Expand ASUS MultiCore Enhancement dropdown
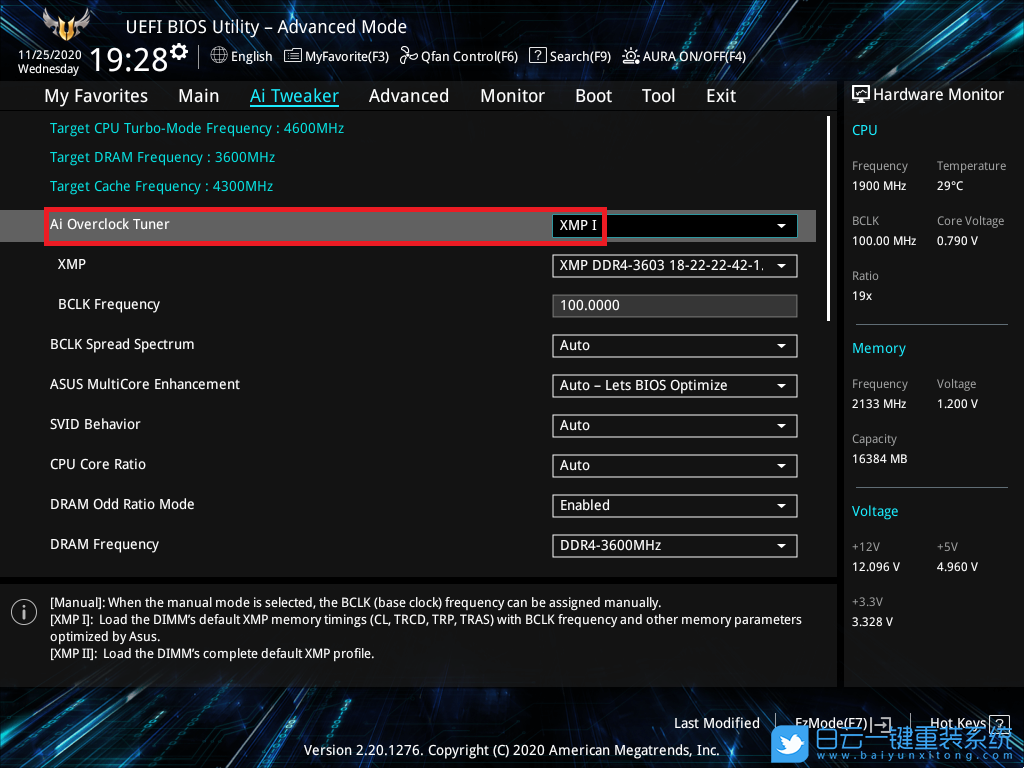The width and height of the screenshot is (1024, 768). 781,386
